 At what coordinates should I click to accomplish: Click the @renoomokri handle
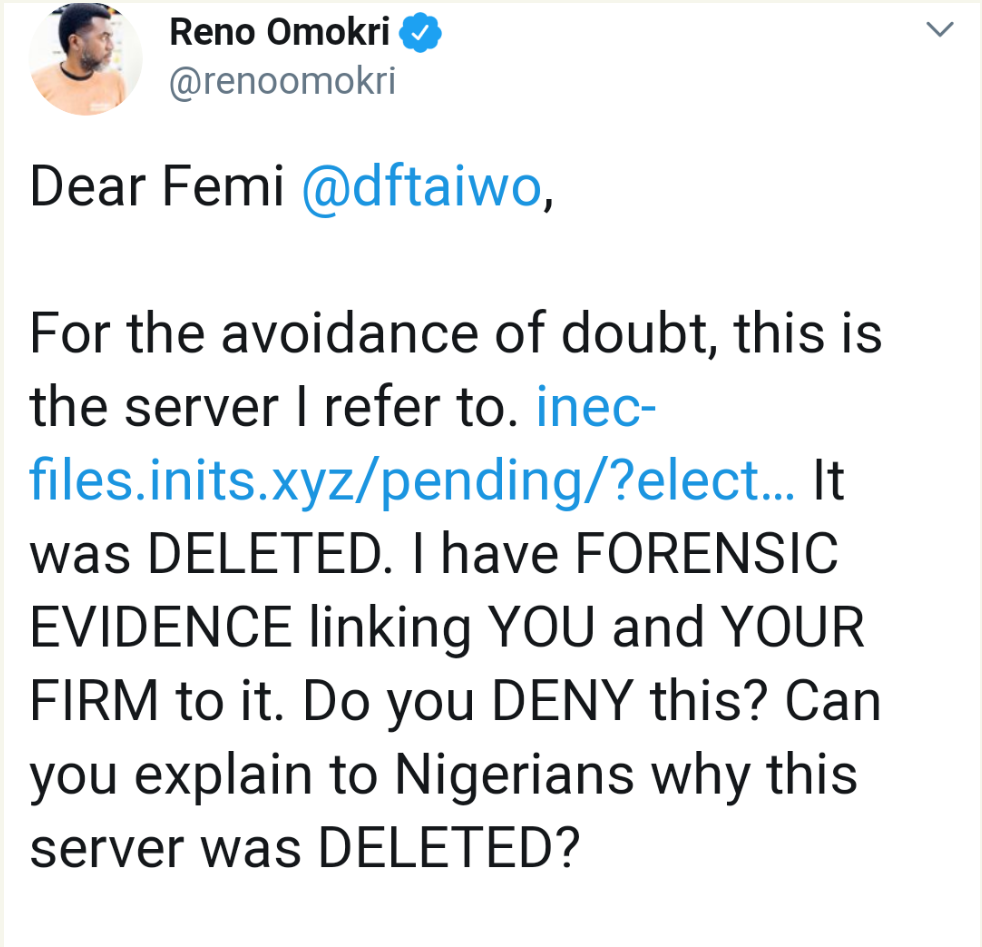283,82
